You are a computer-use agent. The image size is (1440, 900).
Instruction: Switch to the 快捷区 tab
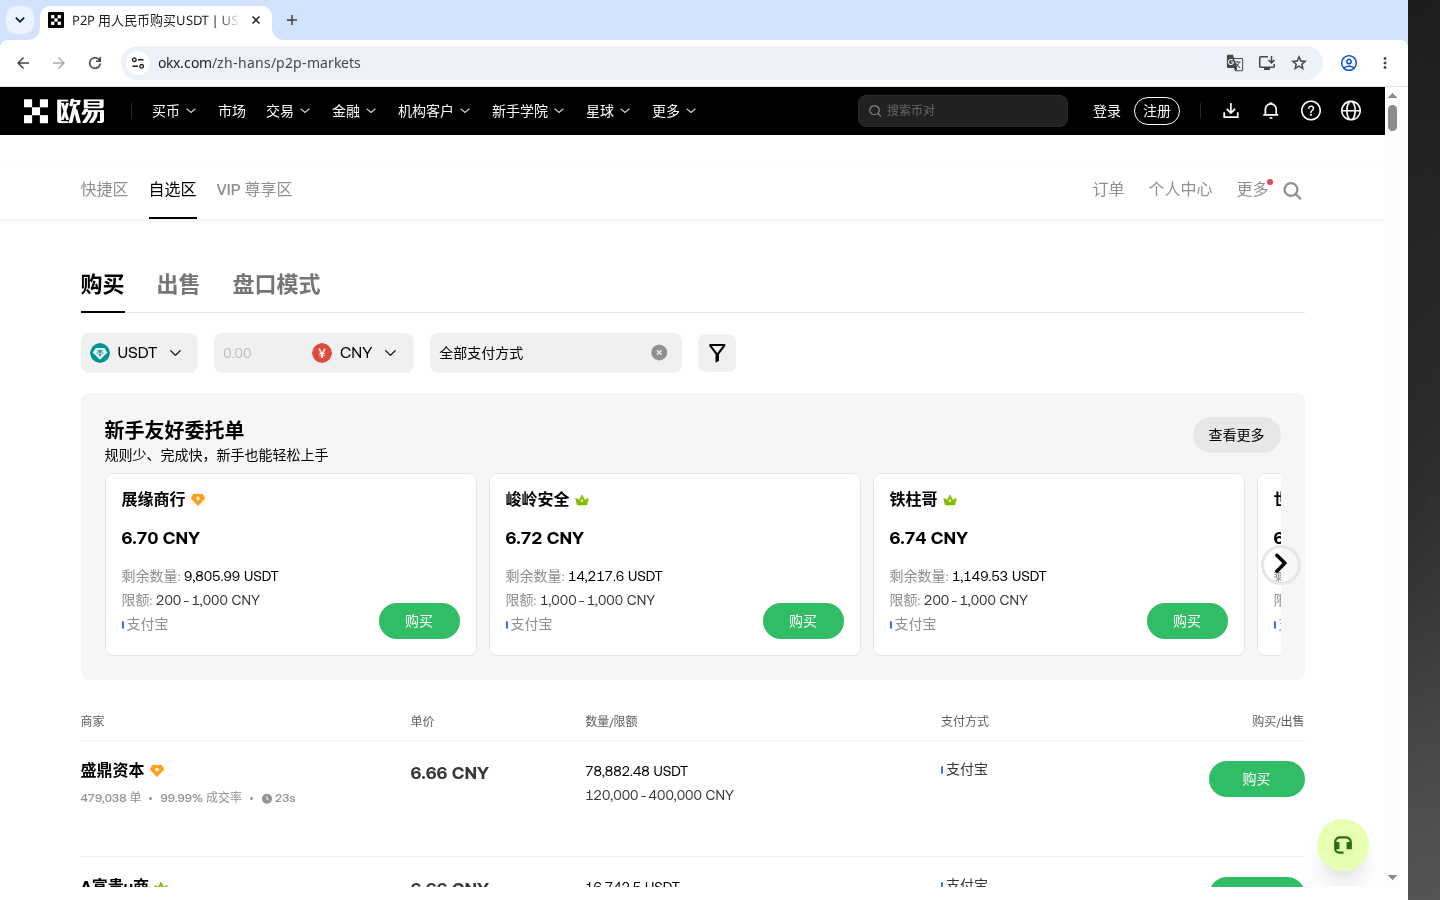tap(105, 189)
